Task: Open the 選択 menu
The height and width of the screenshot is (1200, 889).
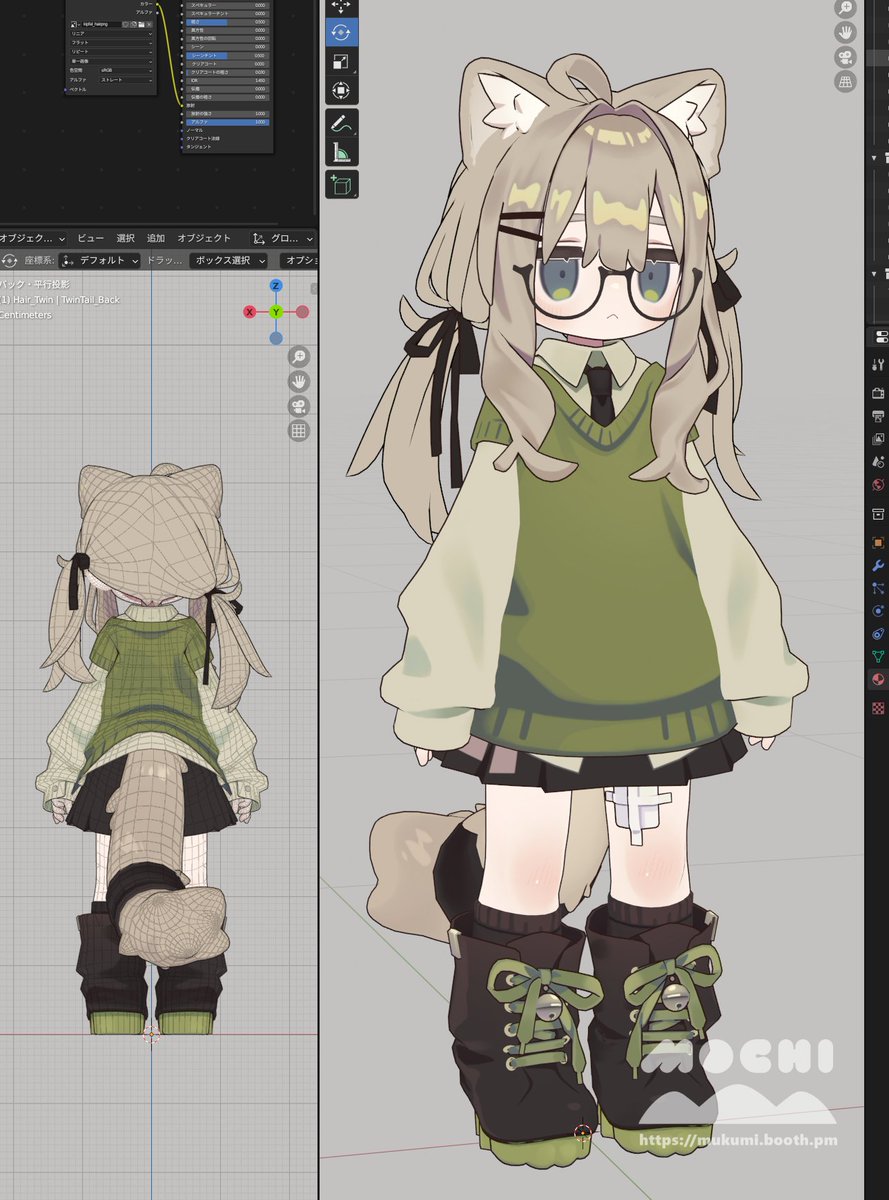Action: (x=125, y=239)
